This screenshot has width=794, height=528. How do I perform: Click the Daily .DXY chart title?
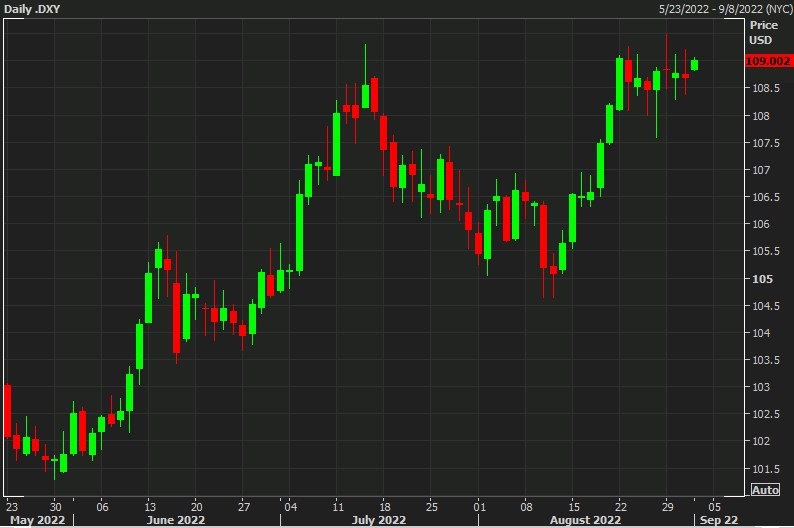[32, 9]
